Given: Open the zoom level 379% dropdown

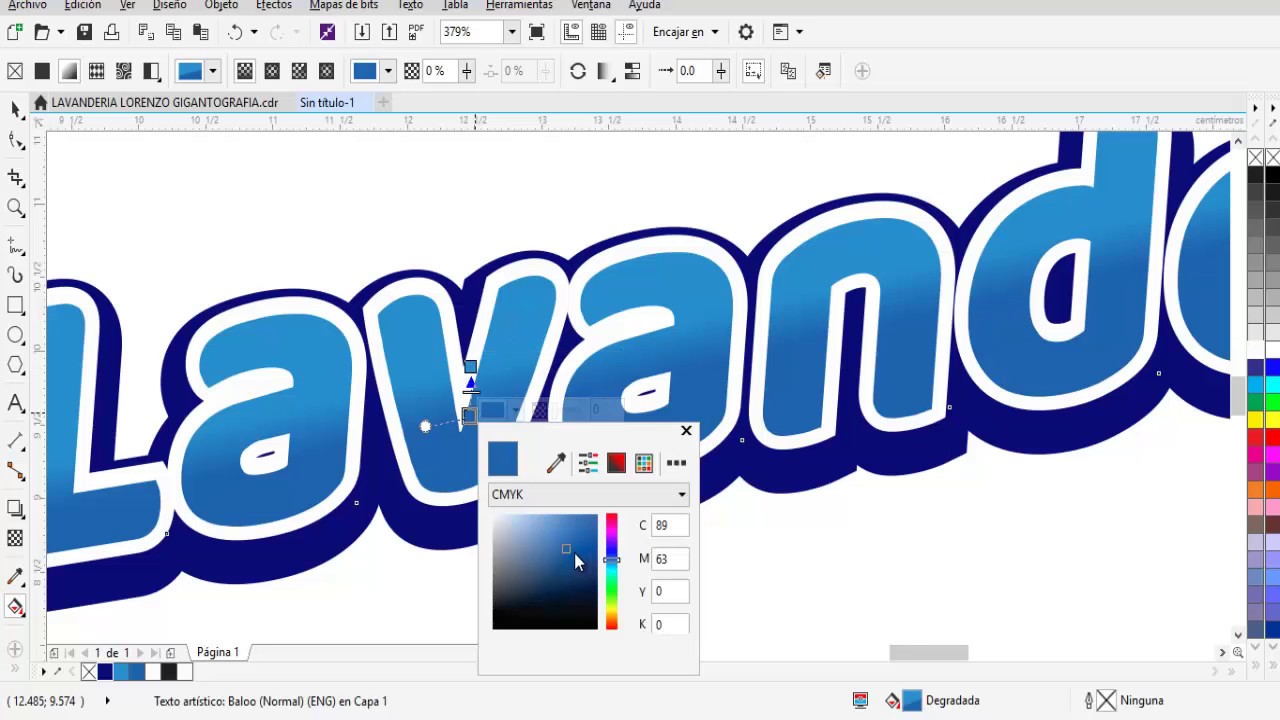Looking at the screenshot, I should pyautogui.click(x=511, y=32).
